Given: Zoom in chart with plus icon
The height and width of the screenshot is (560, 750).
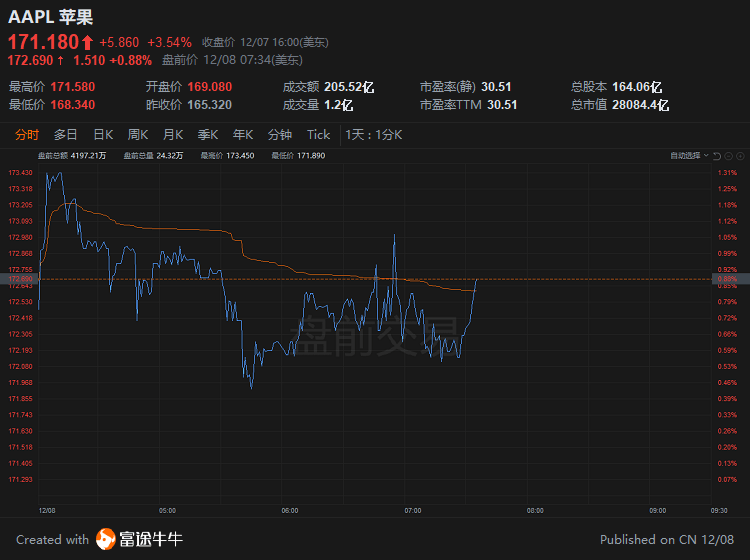Looking at the screenshot, I should [739, 156].
